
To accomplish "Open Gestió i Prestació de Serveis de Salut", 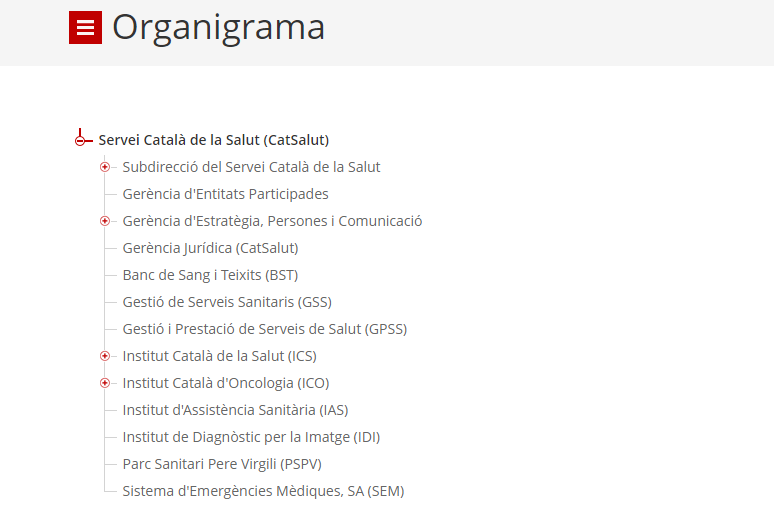I will pyautogui.click(x=265, y=329).
